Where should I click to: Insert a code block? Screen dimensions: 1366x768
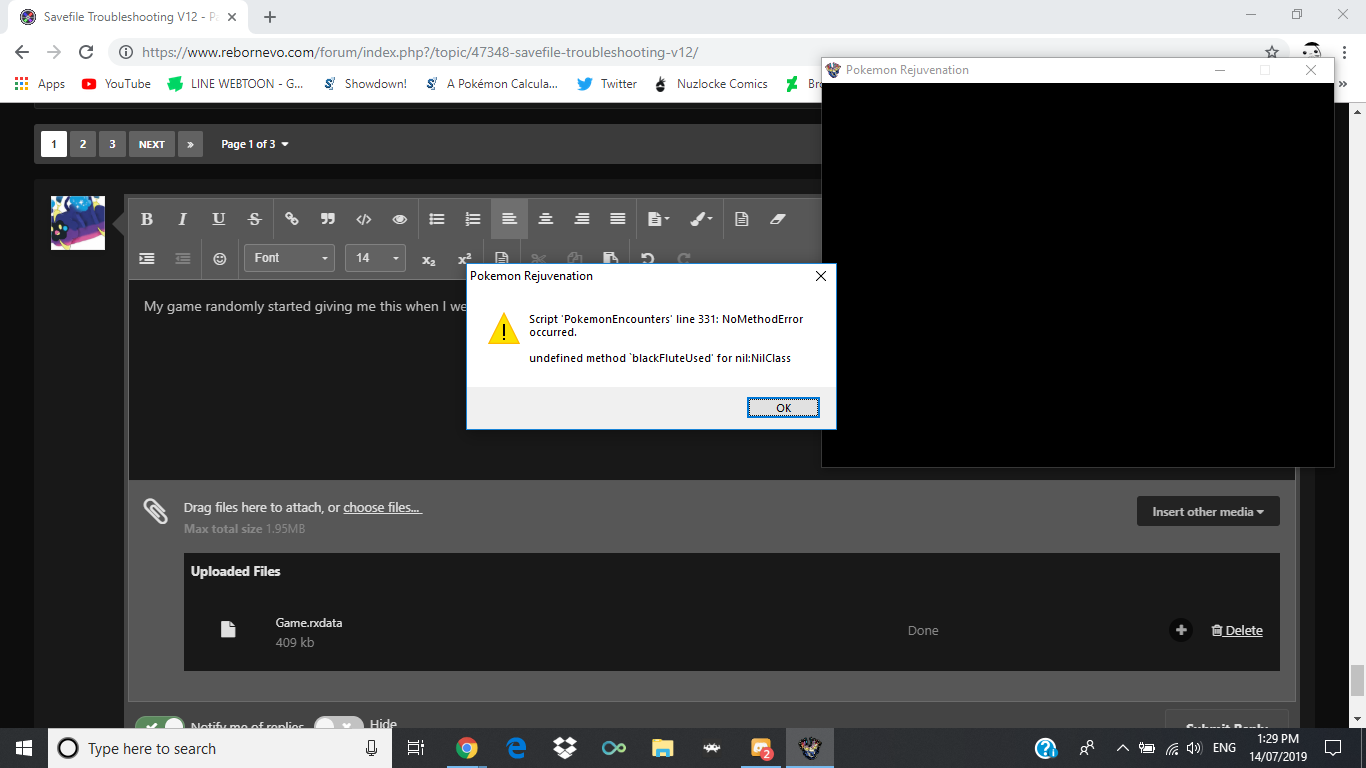pos(364,219)
